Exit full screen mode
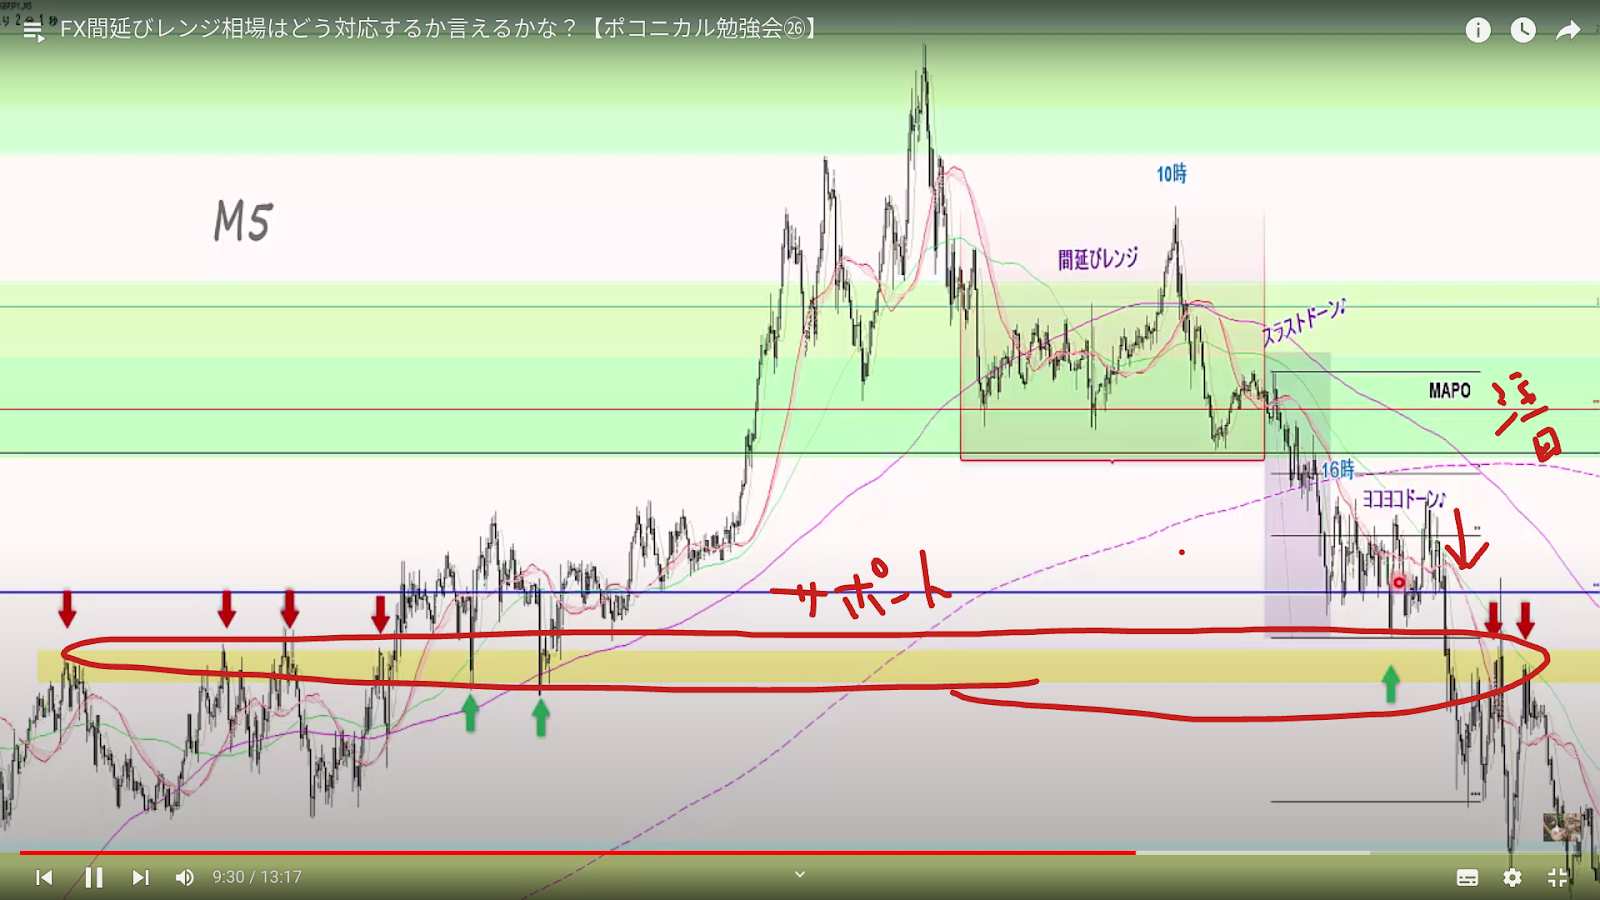The height and width of the screenshot is (900, 1600). tap(1558, 877)
